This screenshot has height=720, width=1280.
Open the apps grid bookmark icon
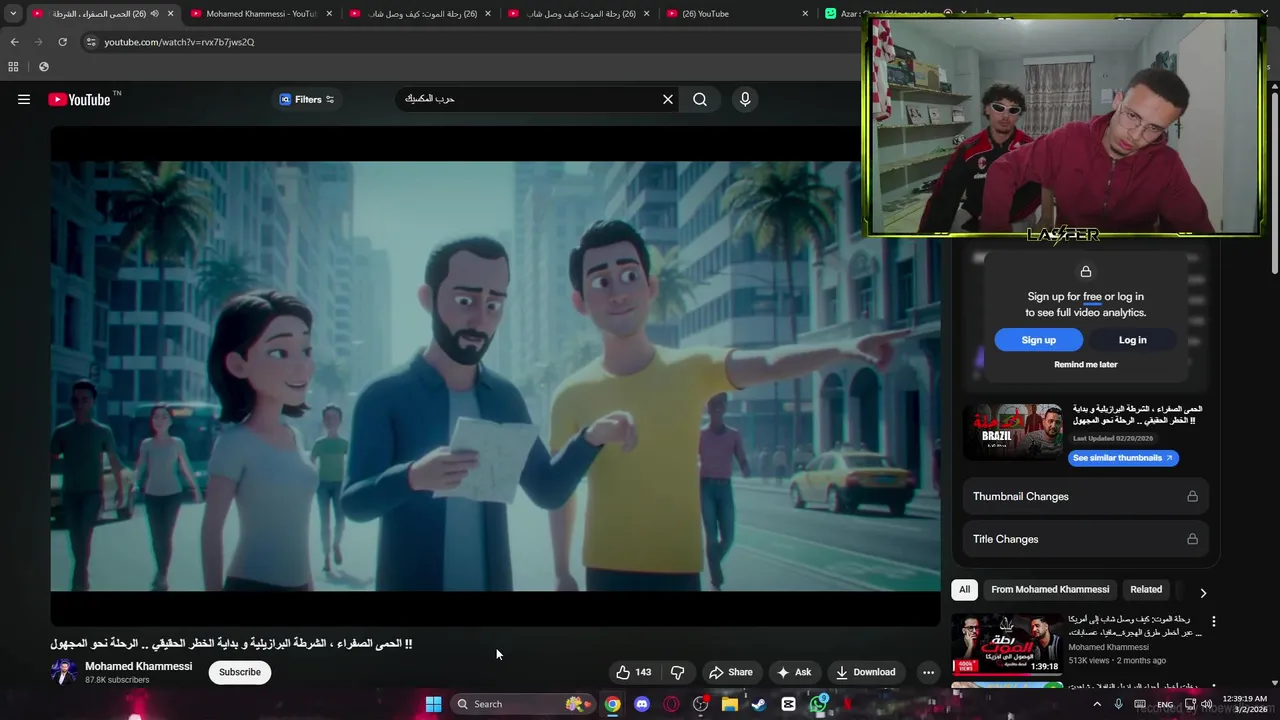[x=13, y=67]
